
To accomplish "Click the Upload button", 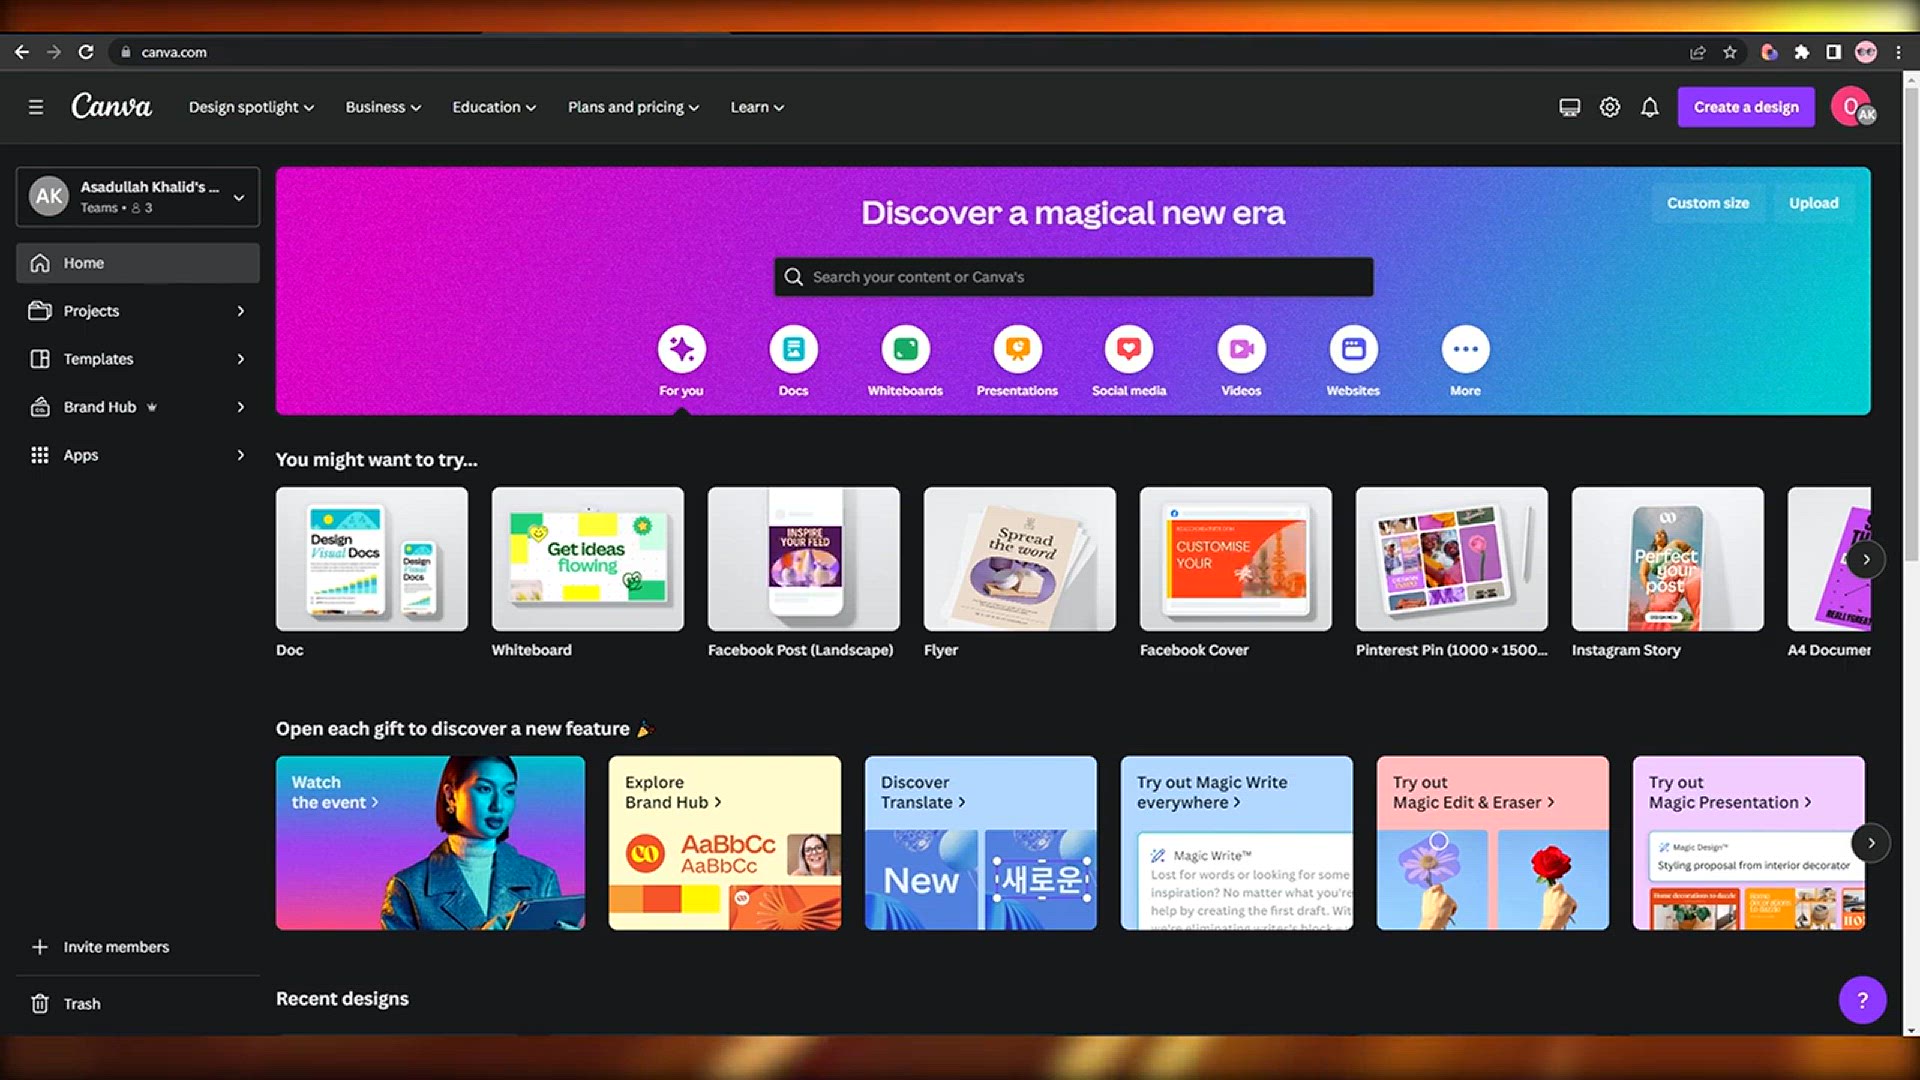I will tap(1813, 203).
